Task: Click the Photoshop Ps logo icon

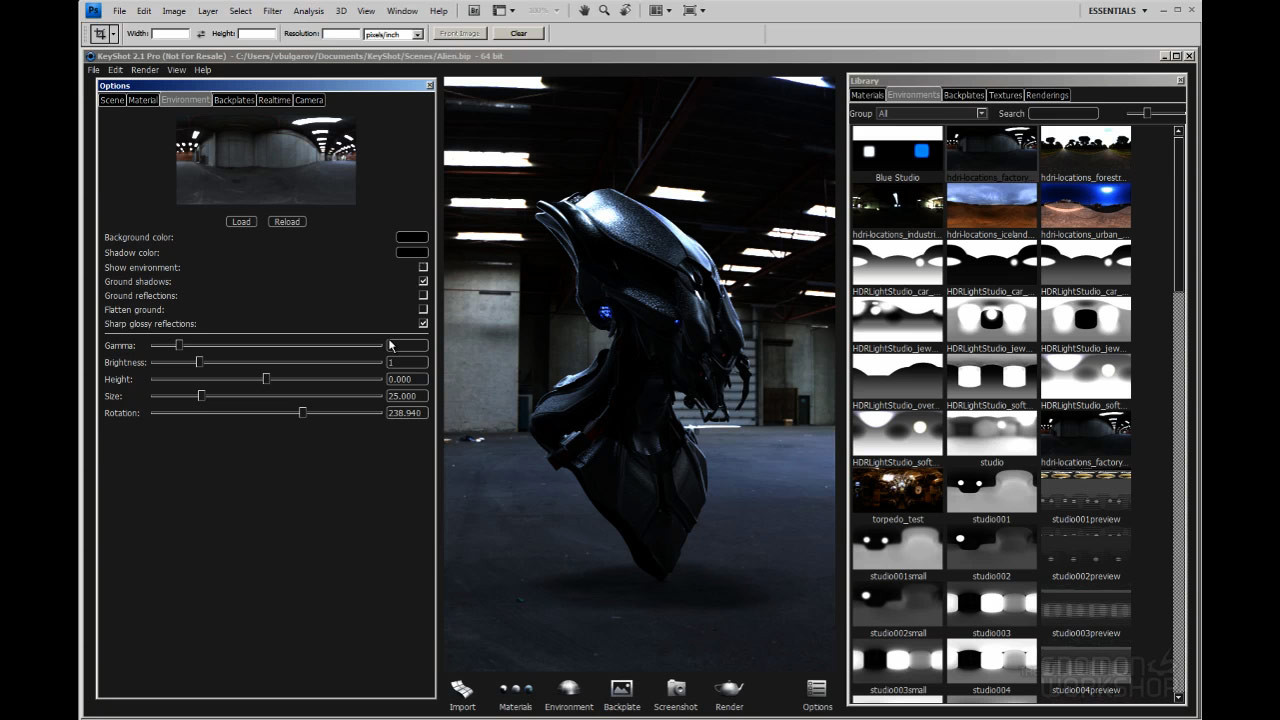Action: point(94,10)
